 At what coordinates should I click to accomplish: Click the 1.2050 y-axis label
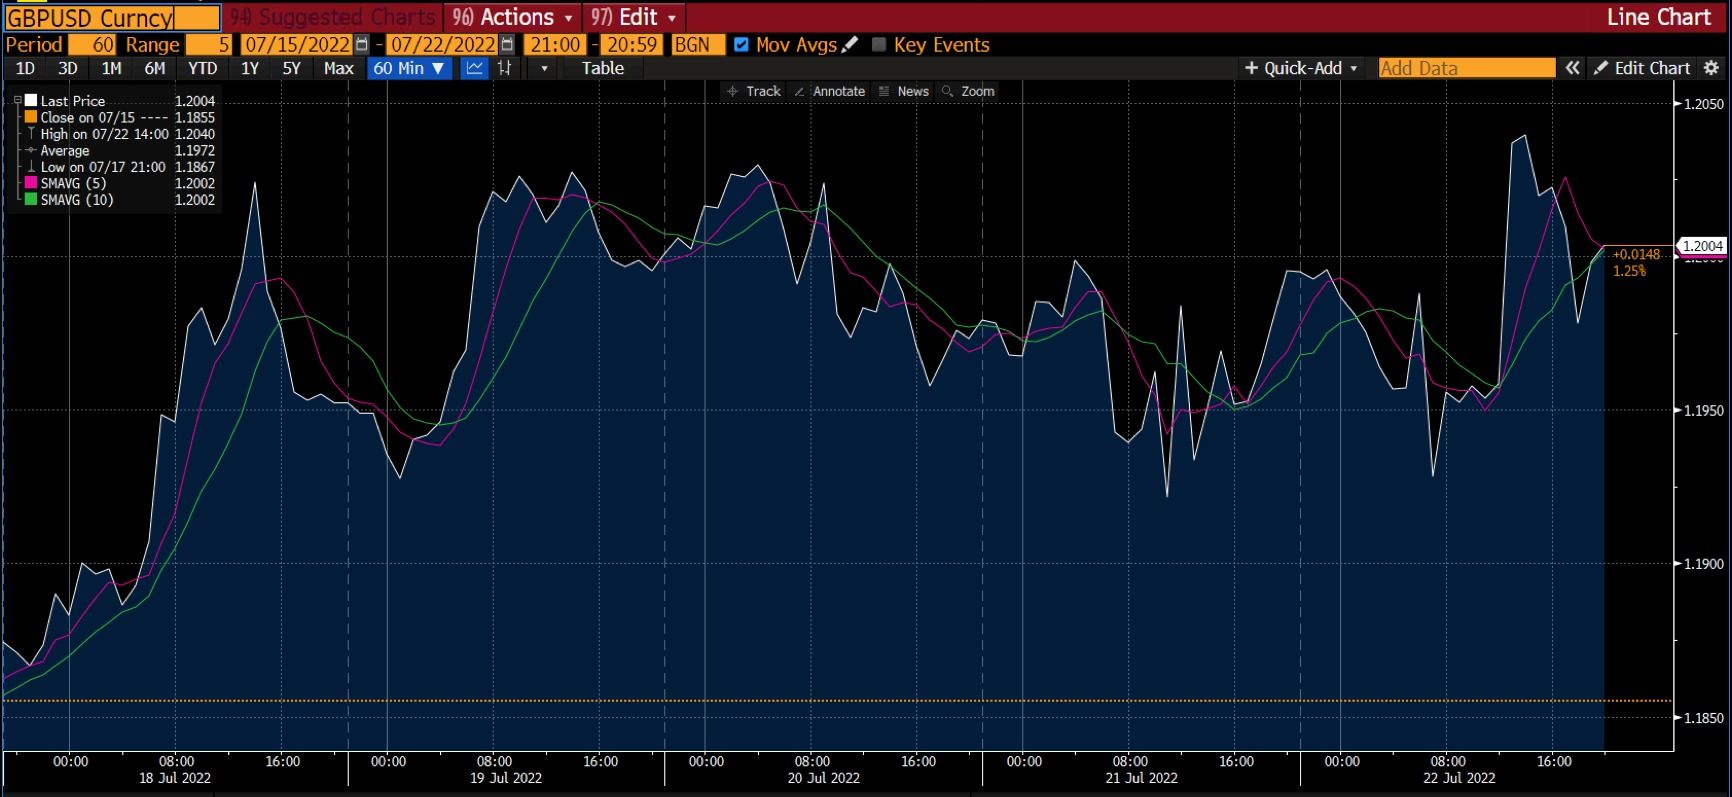[x=1704, y=104]
